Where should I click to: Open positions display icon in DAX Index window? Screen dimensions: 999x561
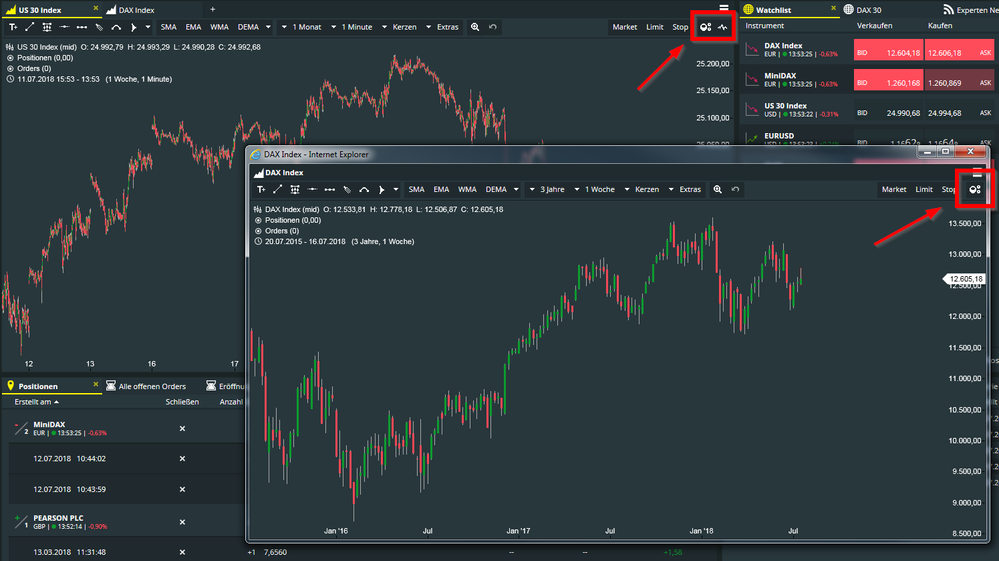point(975,189)
